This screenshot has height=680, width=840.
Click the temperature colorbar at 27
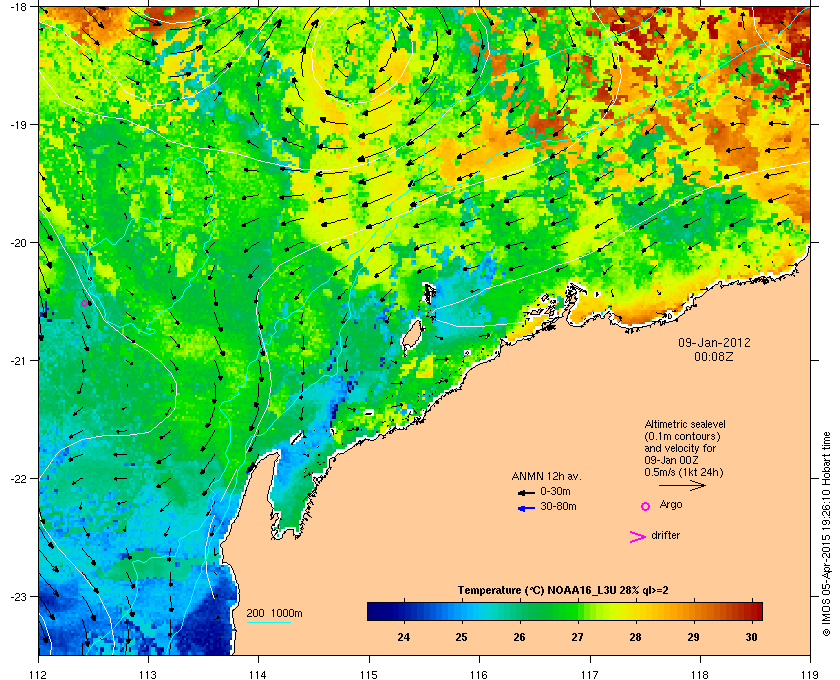pyautogui.click(x=577, y=611)
